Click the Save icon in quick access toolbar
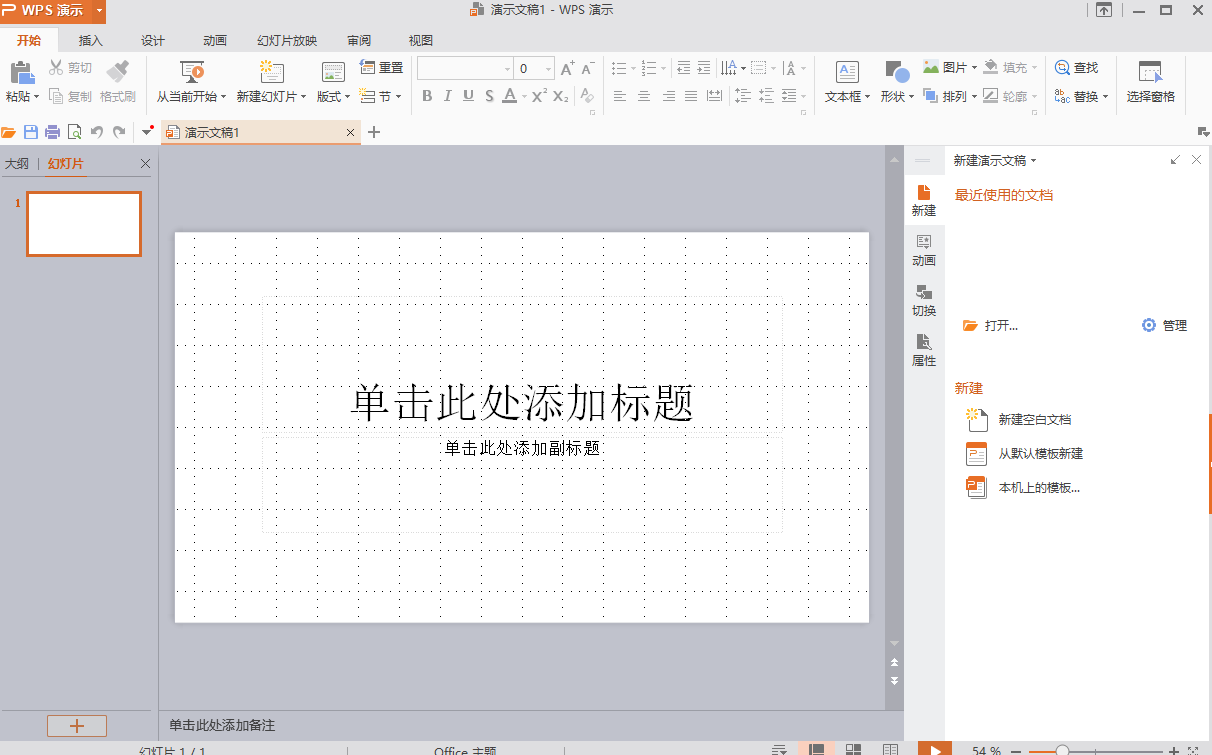The image size is (1212, 755). pyautogui.click(x=30, y=132)
